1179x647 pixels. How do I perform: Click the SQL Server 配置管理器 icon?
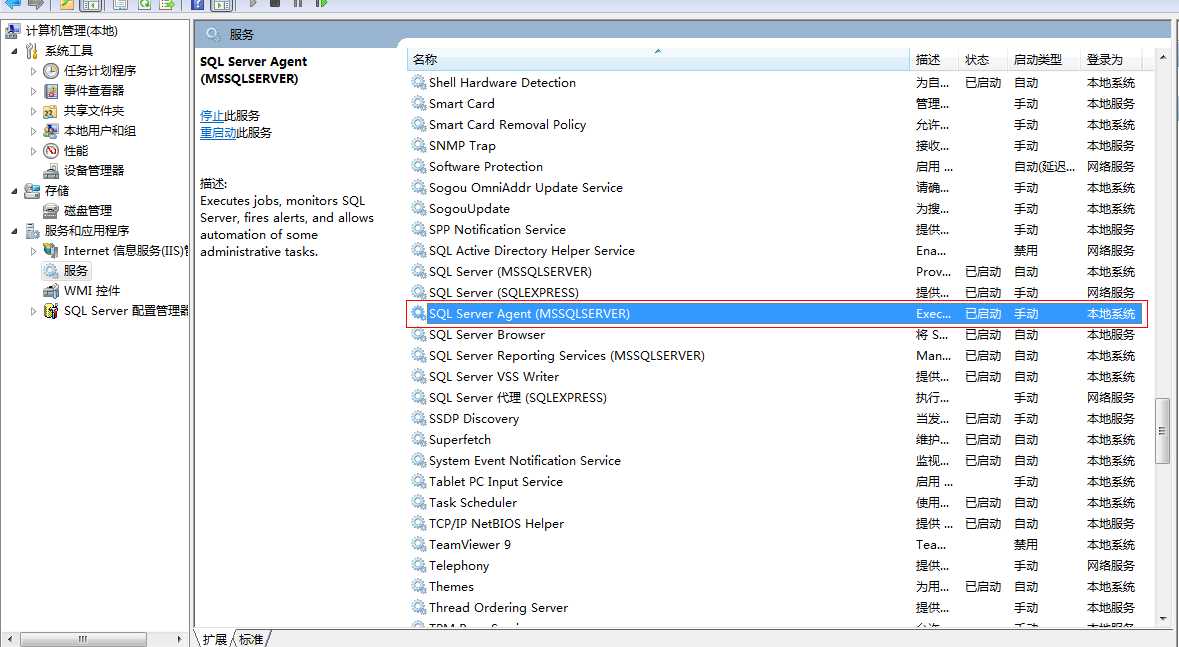50,311
